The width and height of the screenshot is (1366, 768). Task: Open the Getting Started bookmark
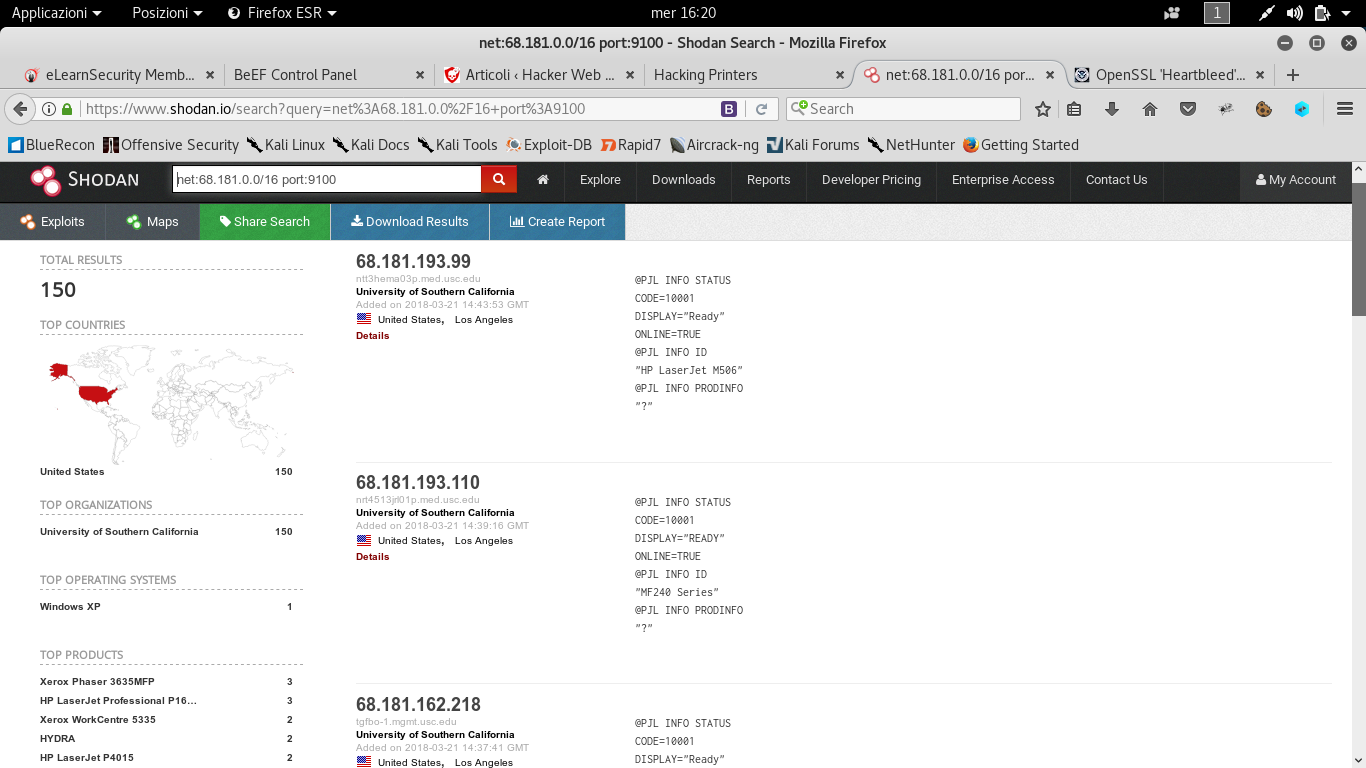[x=1021, y=145]
